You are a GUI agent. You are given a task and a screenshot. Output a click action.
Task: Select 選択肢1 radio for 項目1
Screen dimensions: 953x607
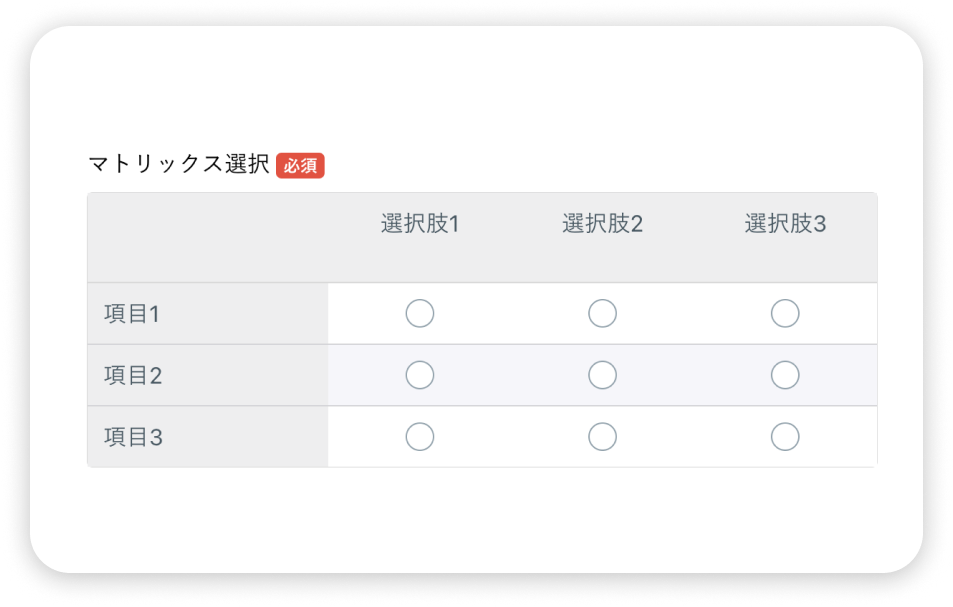pyautogui.click(x=420, y=314)
